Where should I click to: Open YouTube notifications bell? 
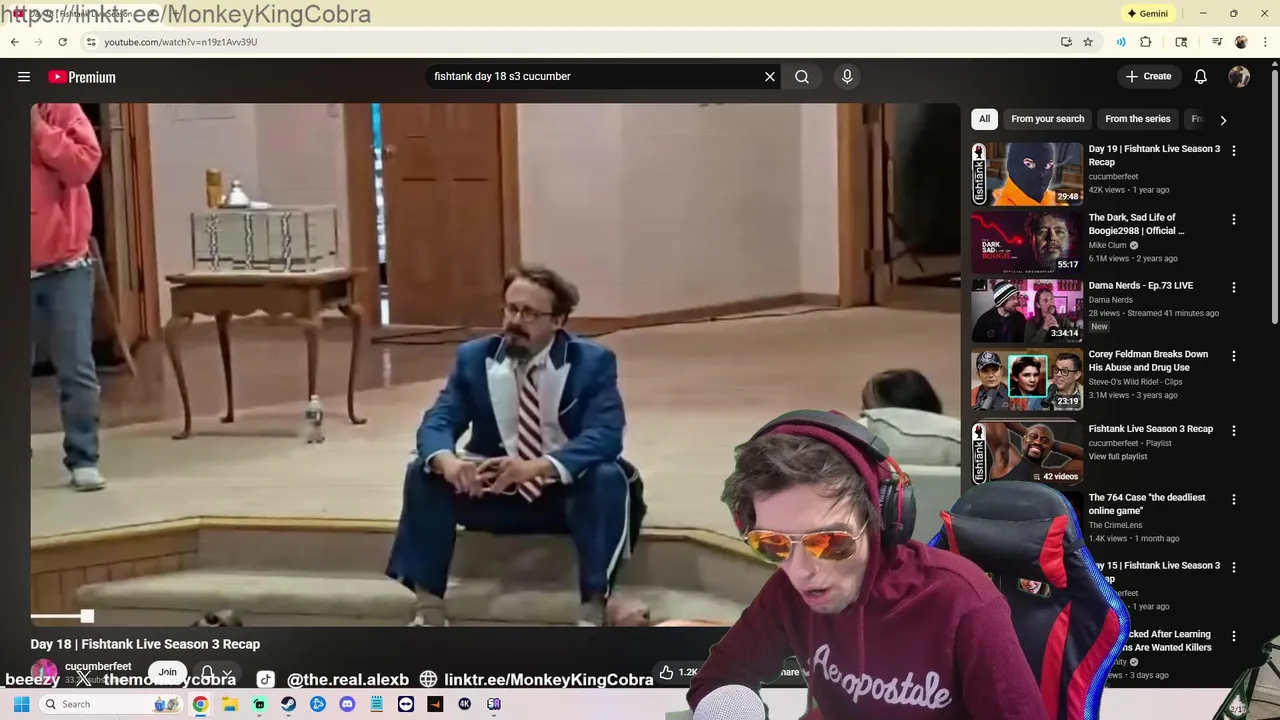[x=1201, y=77]
